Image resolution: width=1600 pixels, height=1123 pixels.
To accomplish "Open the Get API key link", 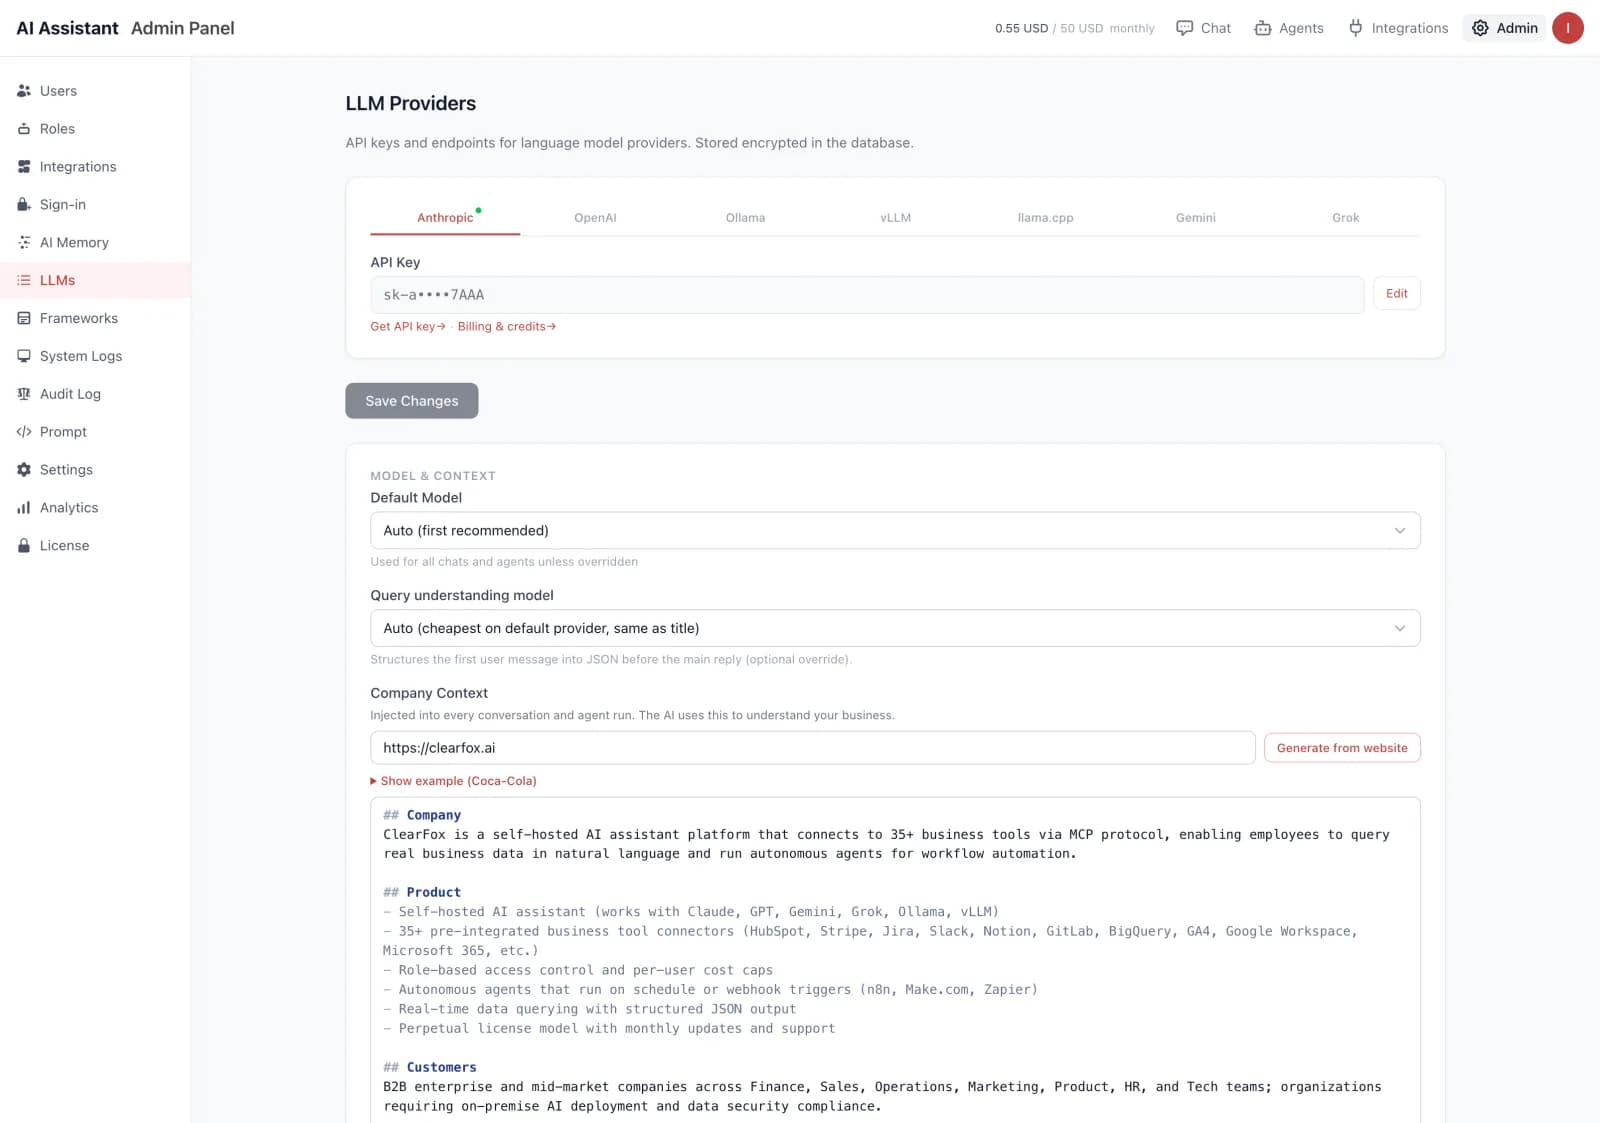I will [x=408, y=327].
